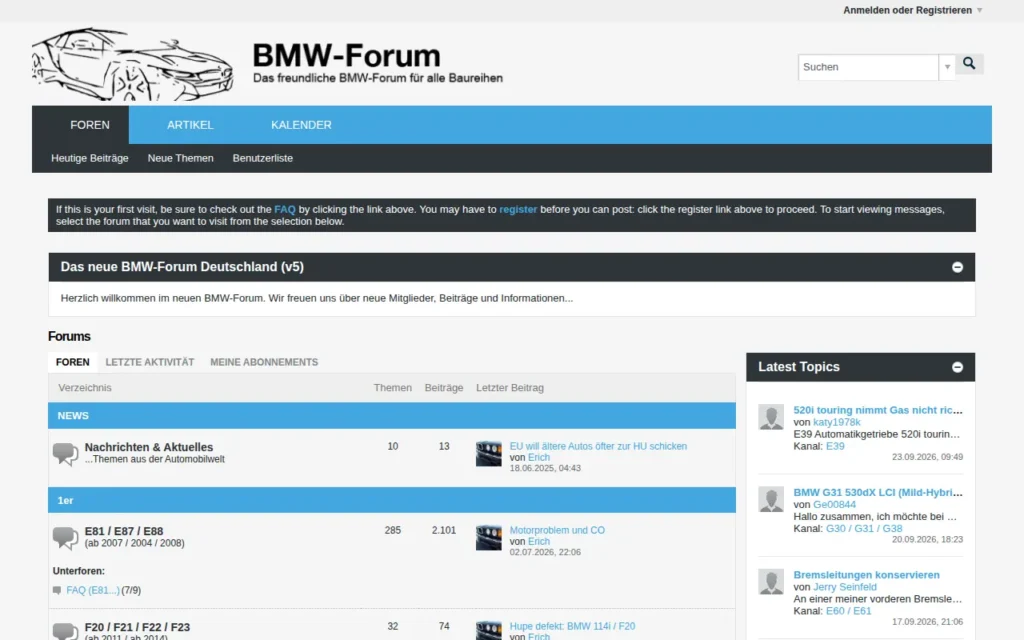Viewport: 1024px width, 640px height.
Task: Select the ARTIKEL main tab
Action: (x=190, y=125)
